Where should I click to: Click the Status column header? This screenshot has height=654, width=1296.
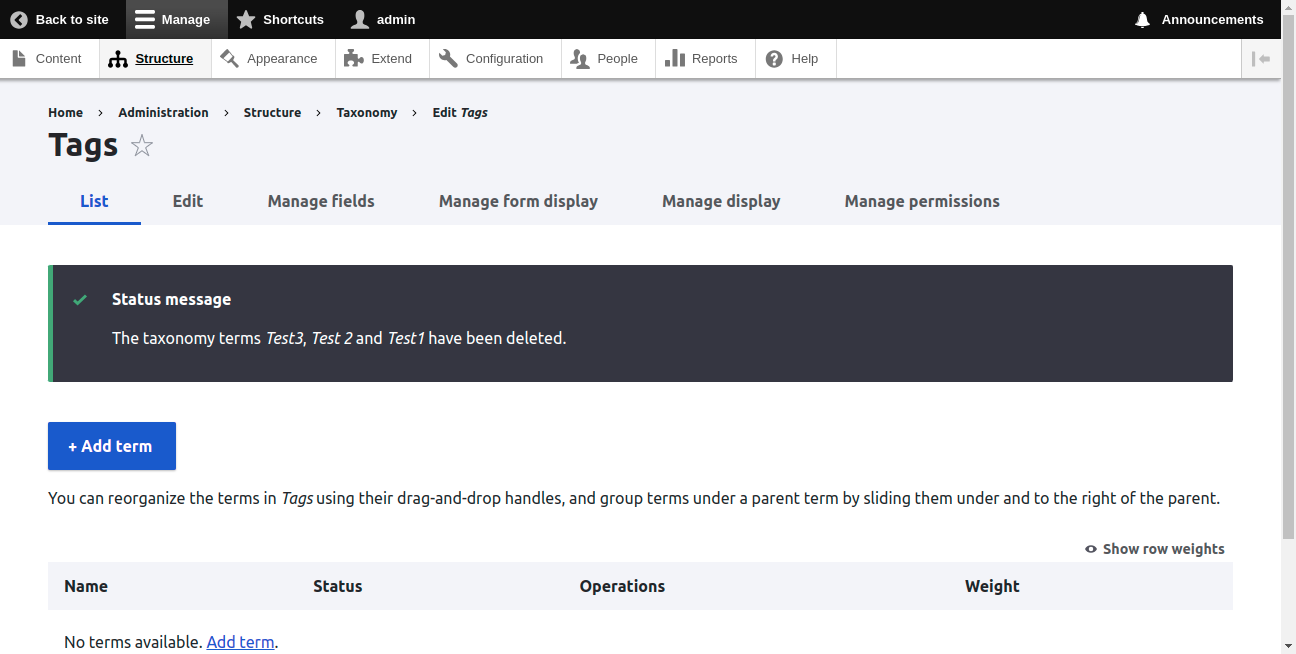(x=338, y=586)
